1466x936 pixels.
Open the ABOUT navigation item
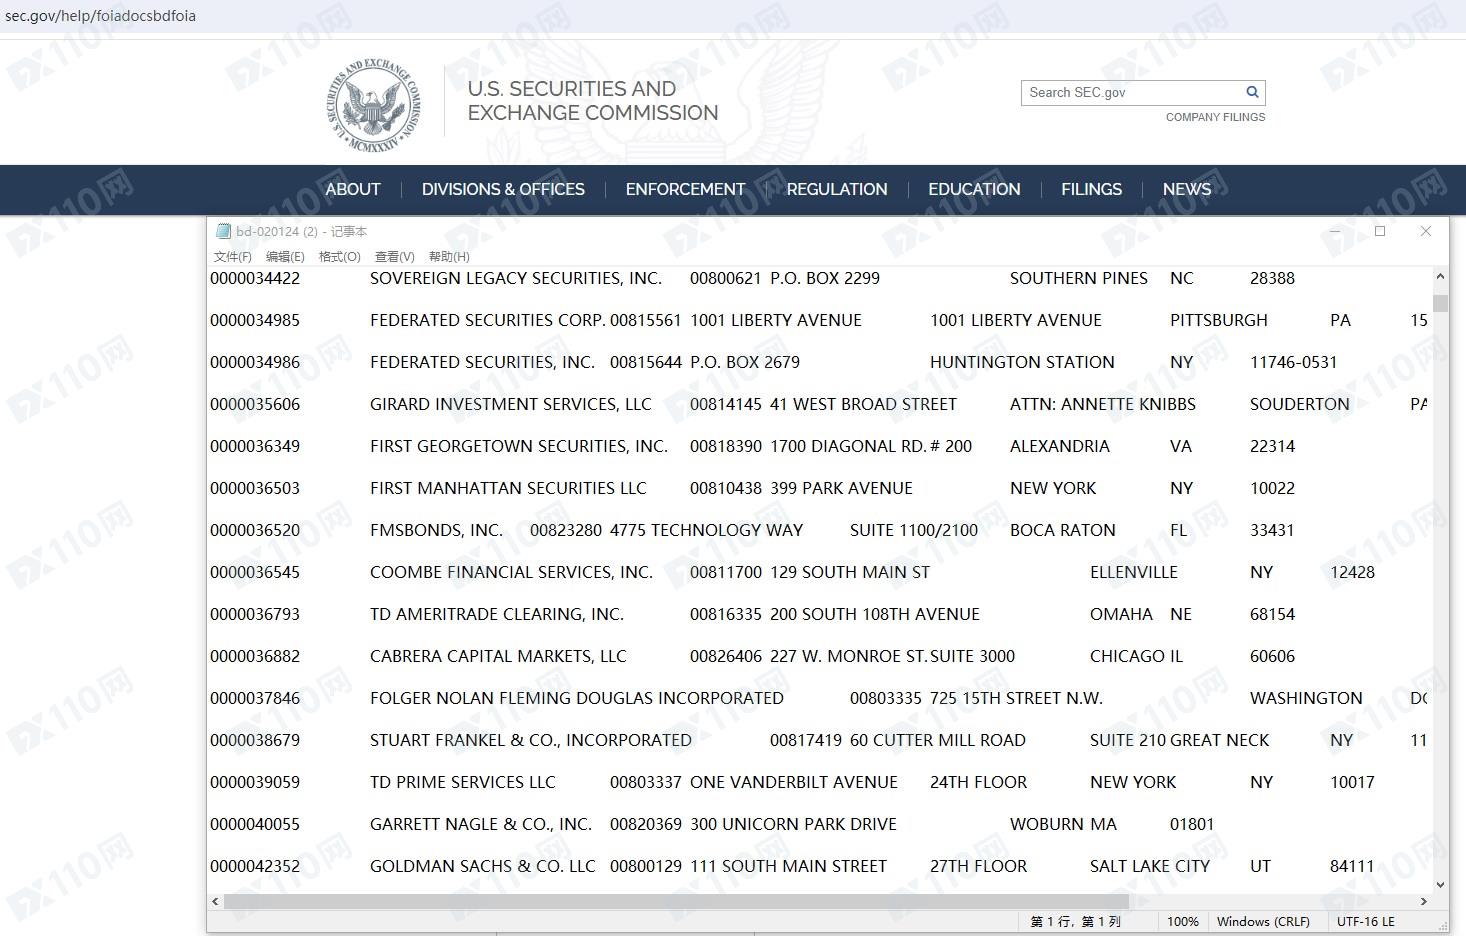pyautogui.click(x=353, y=189)
